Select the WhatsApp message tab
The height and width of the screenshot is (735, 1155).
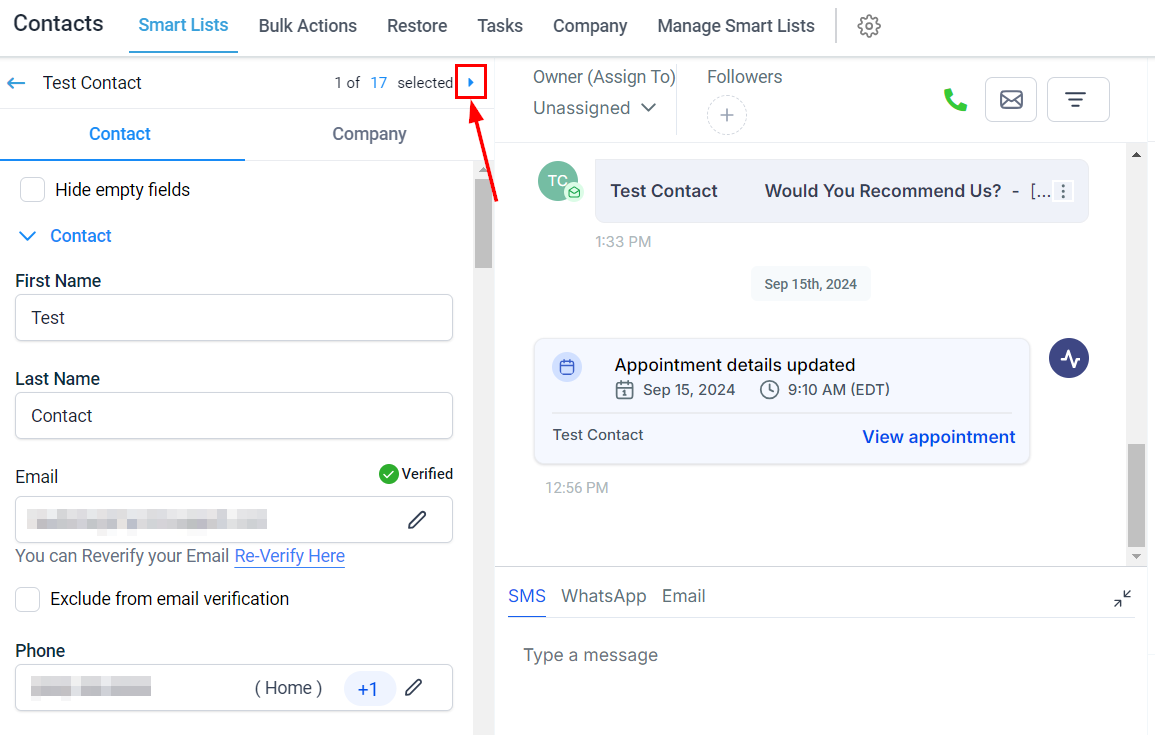pos(603,596)
